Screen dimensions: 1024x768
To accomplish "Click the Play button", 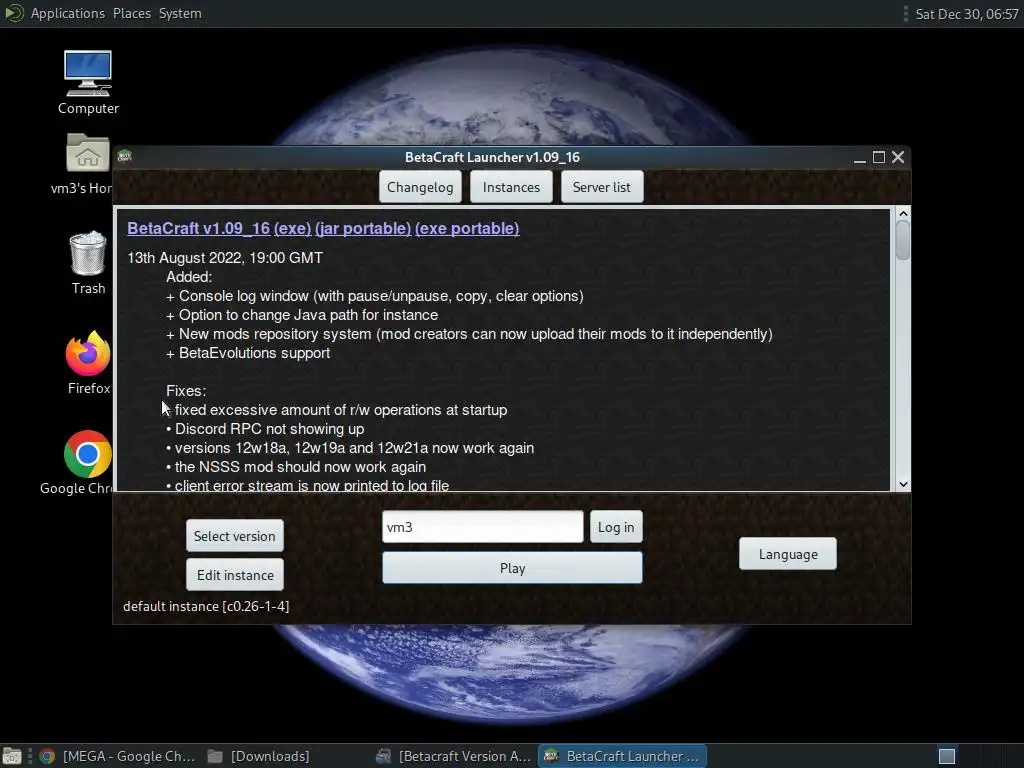I will pyautogui.click(x=512, y=568).
